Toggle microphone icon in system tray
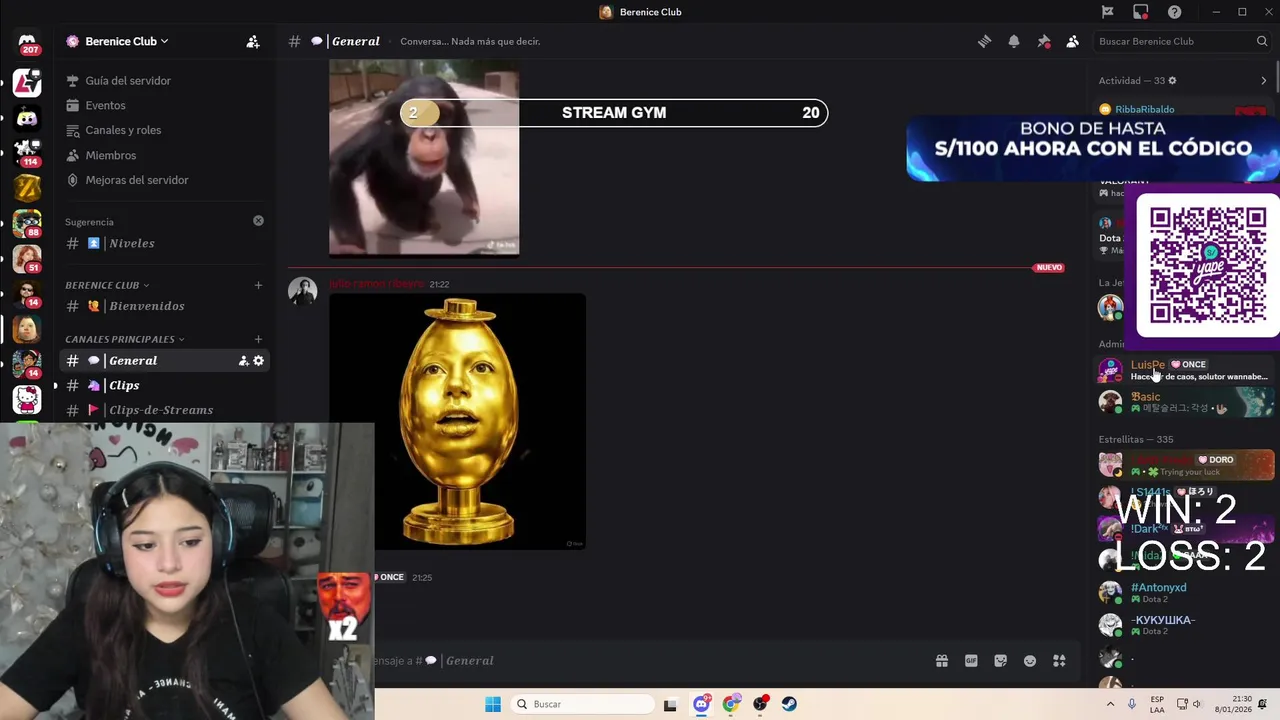Image resolution: width=1280 pixels, height=720 pixels. (x=1131, y=704)
